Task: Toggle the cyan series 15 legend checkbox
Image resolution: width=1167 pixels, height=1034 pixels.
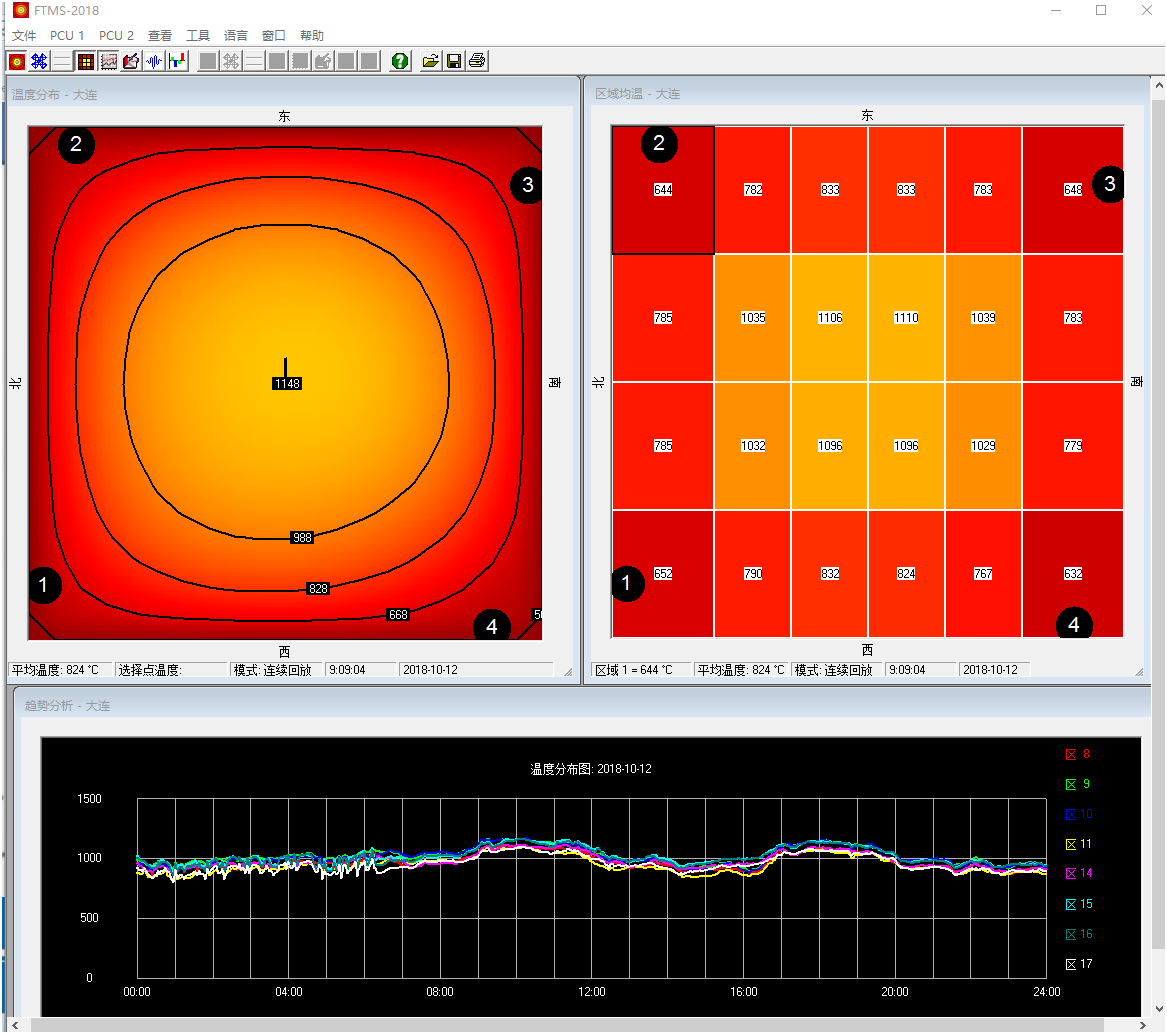Action: [1071, 904]
